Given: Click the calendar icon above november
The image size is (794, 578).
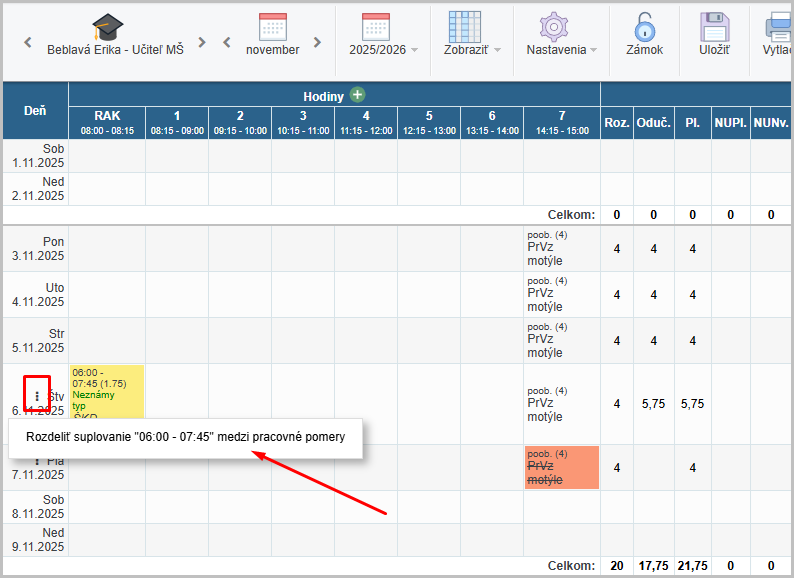Looking at the screenshot, I should [272, 26].
